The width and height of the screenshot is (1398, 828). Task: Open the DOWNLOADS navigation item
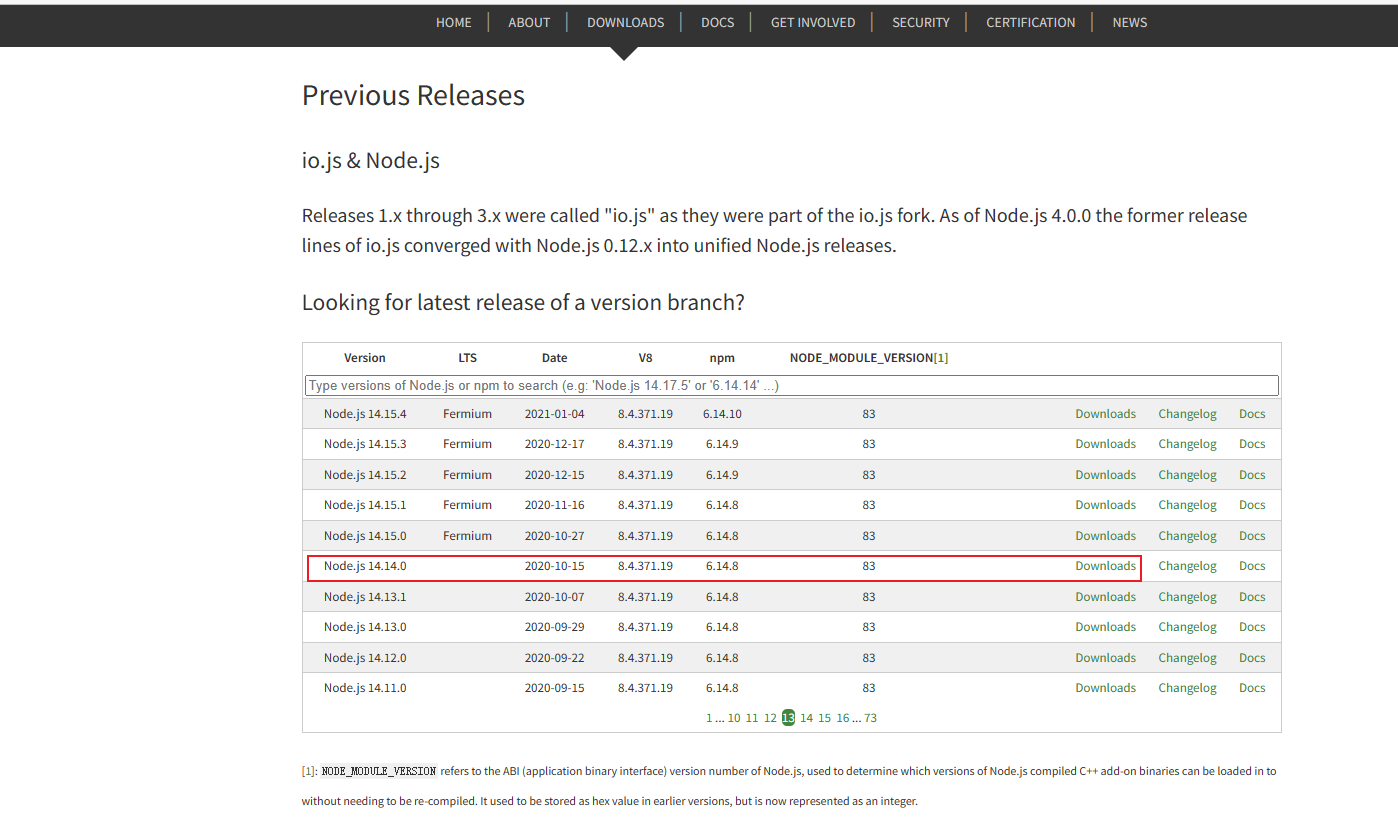[x=625, y=22]
